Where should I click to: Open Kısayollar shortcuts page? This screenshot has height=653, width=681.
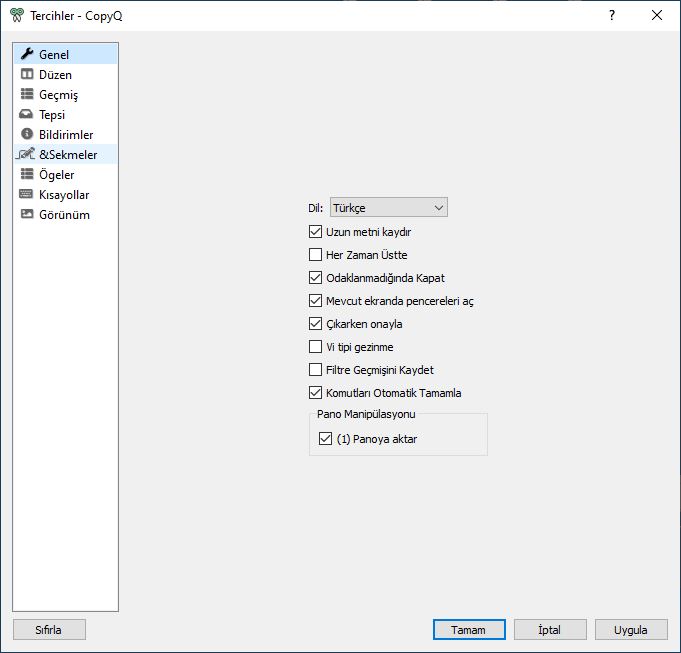[66, 194]
